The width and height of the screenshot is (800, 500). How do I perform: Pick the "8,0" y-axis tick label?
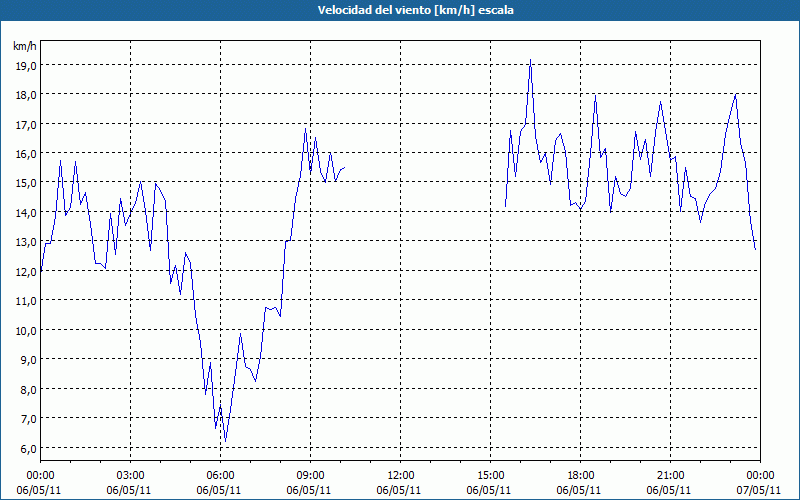[x=28, y=389]
